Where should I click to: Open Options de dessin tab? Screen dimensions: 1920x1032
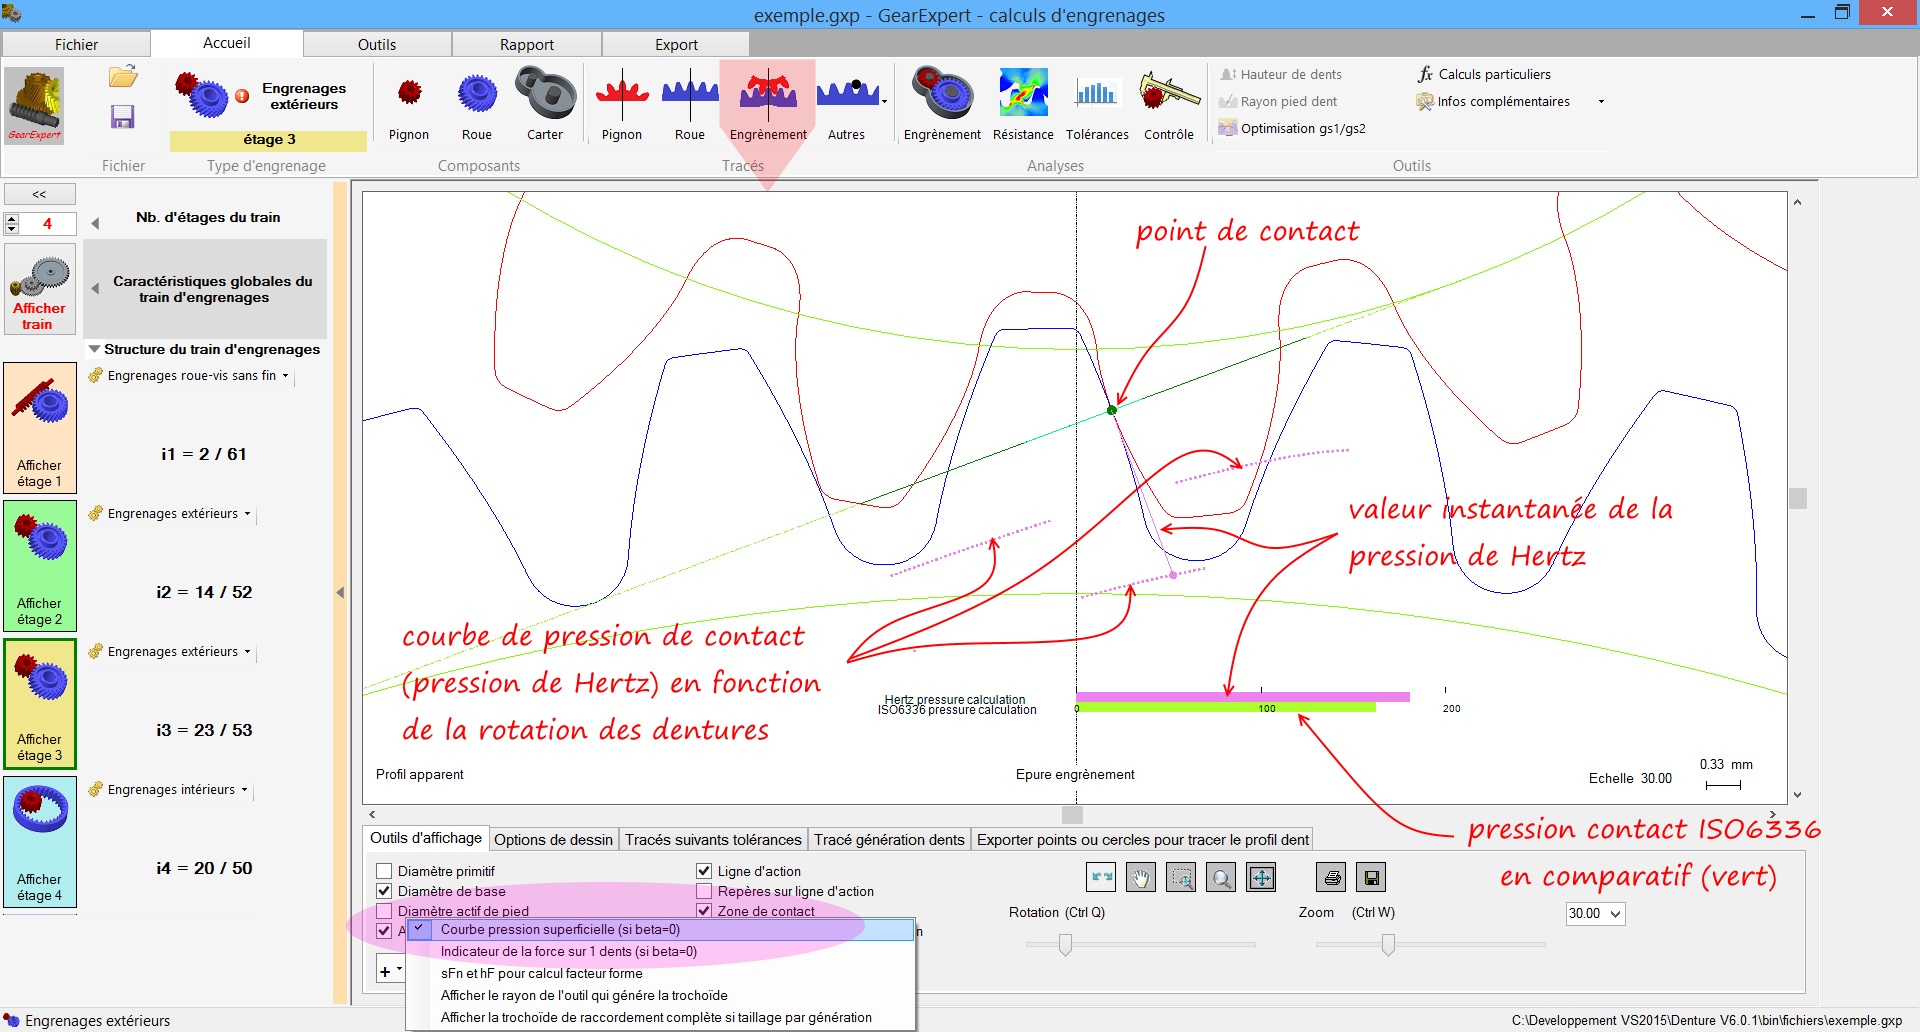coord(553,840)
